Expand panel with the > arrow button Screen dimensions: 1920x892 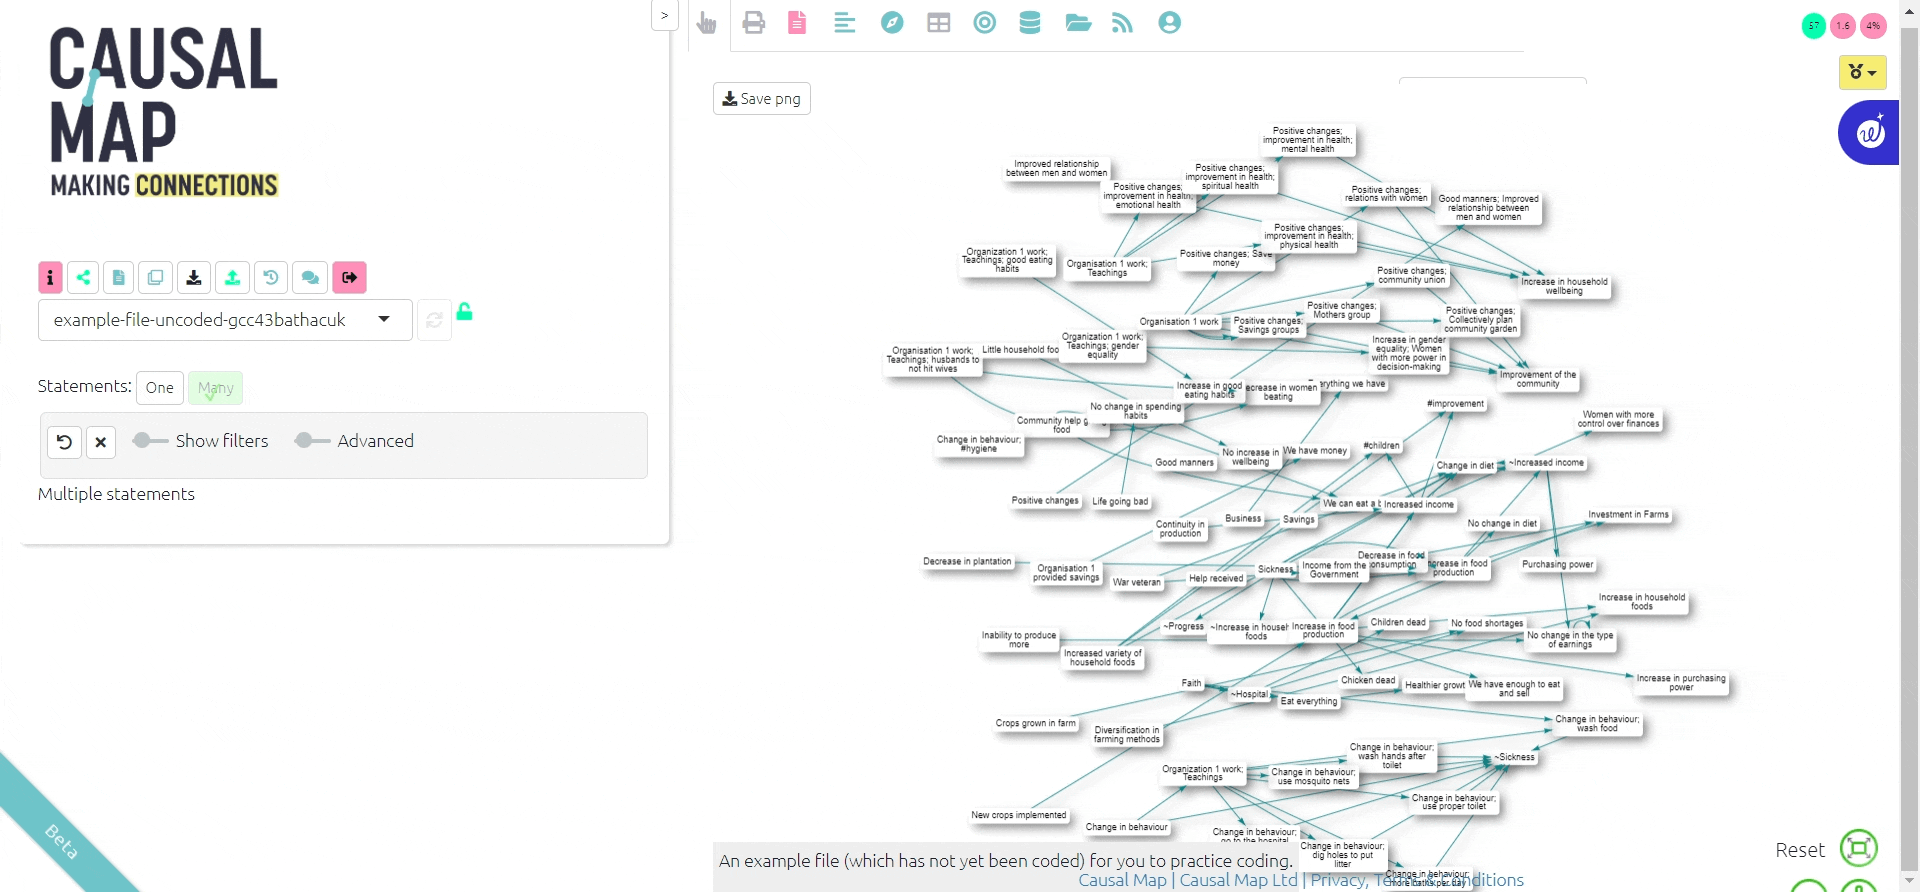click(x=664, y=16)
